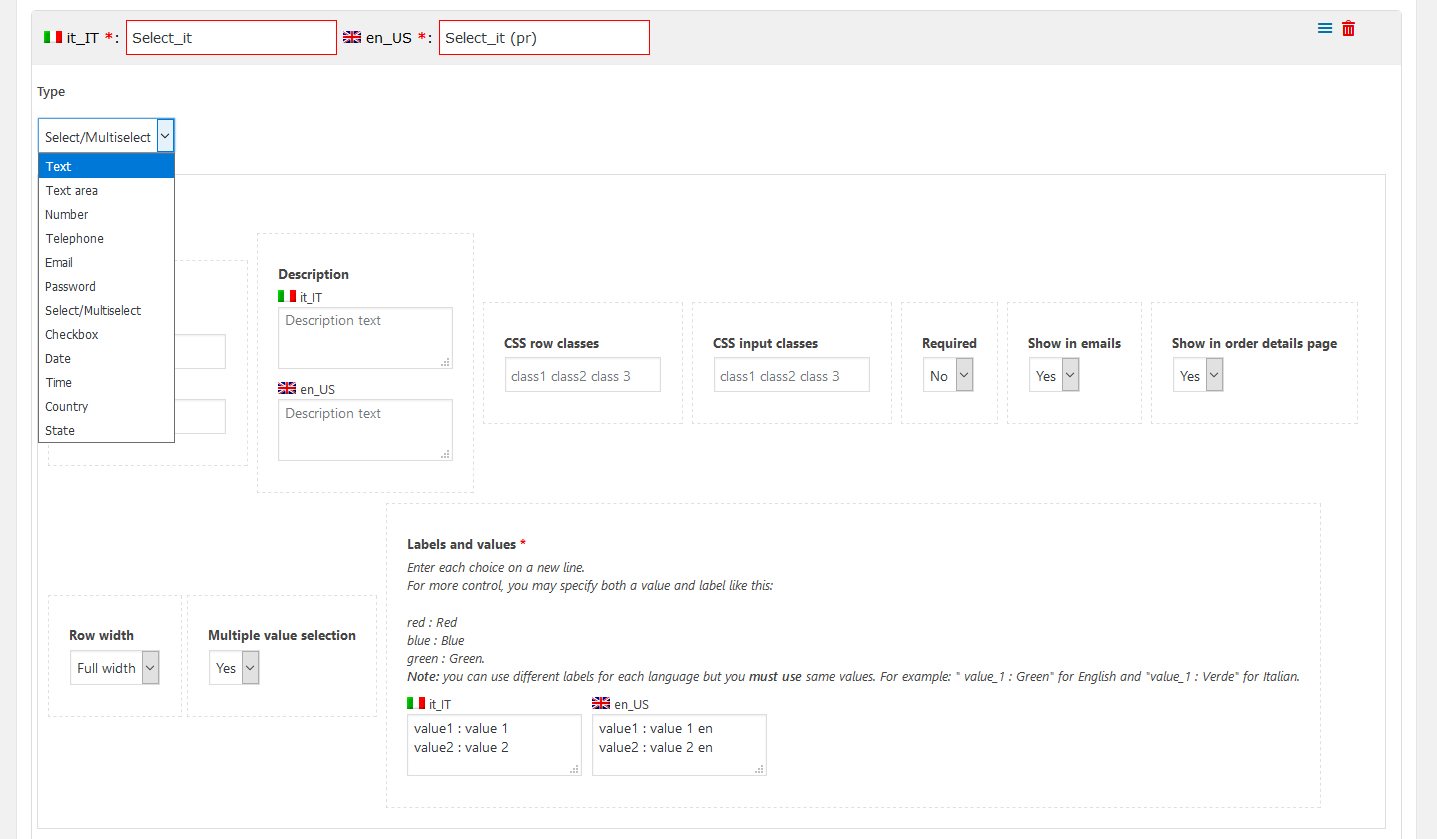Open the Row width dropdown

click(x=115, y=668)
